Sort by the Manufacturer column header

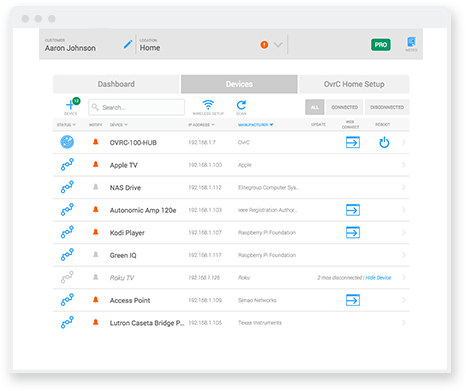[255, 125]
